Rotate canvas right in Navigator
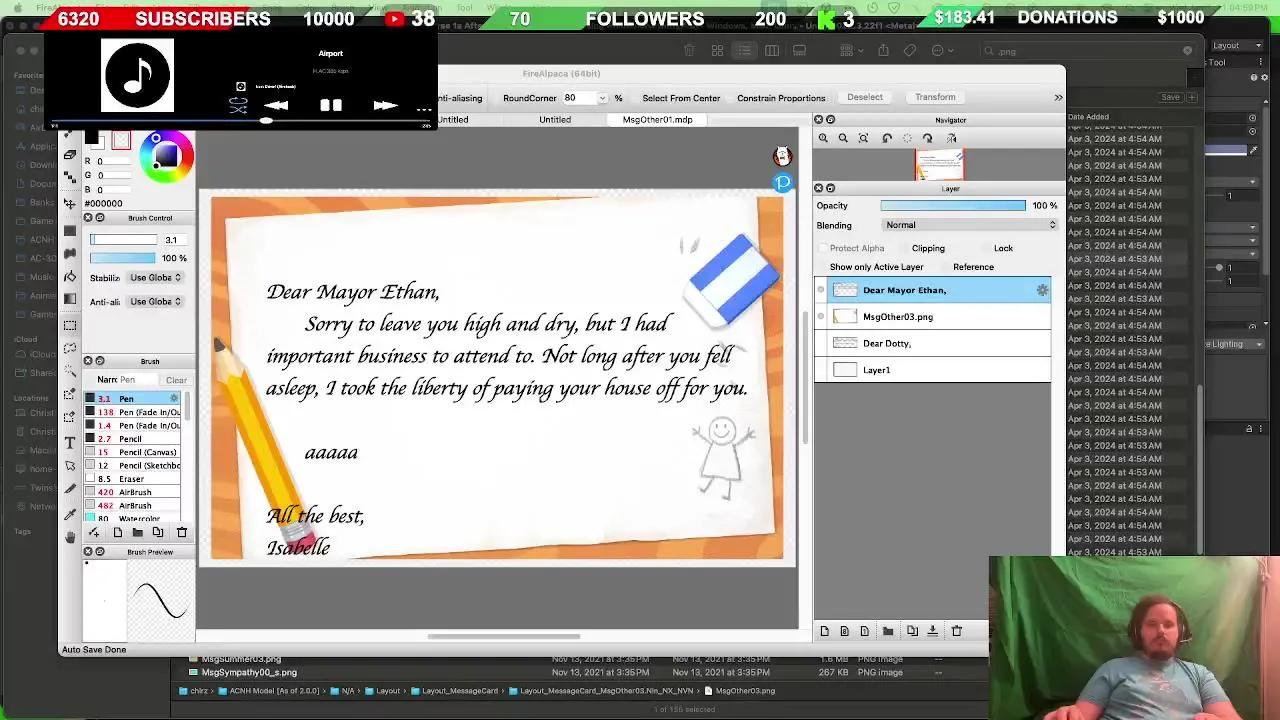This screenshot has height=720, width=1280. click(x=927, y=139)
